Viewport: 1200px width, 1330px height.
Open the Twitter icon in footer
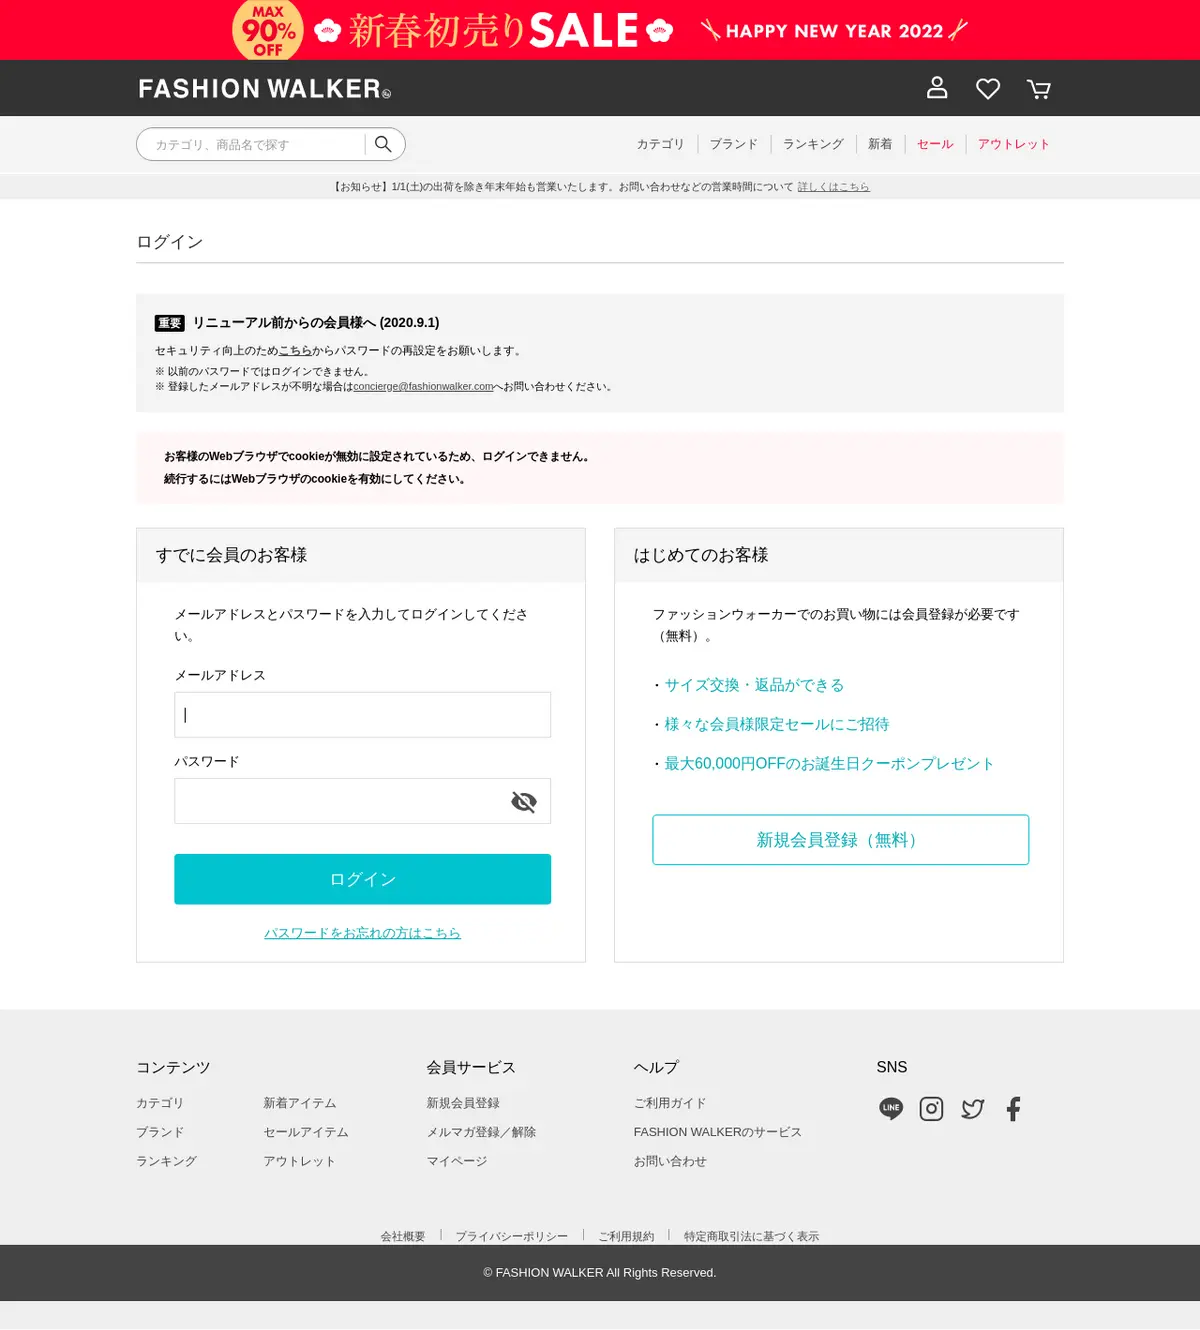click(x=972, y=1108)
